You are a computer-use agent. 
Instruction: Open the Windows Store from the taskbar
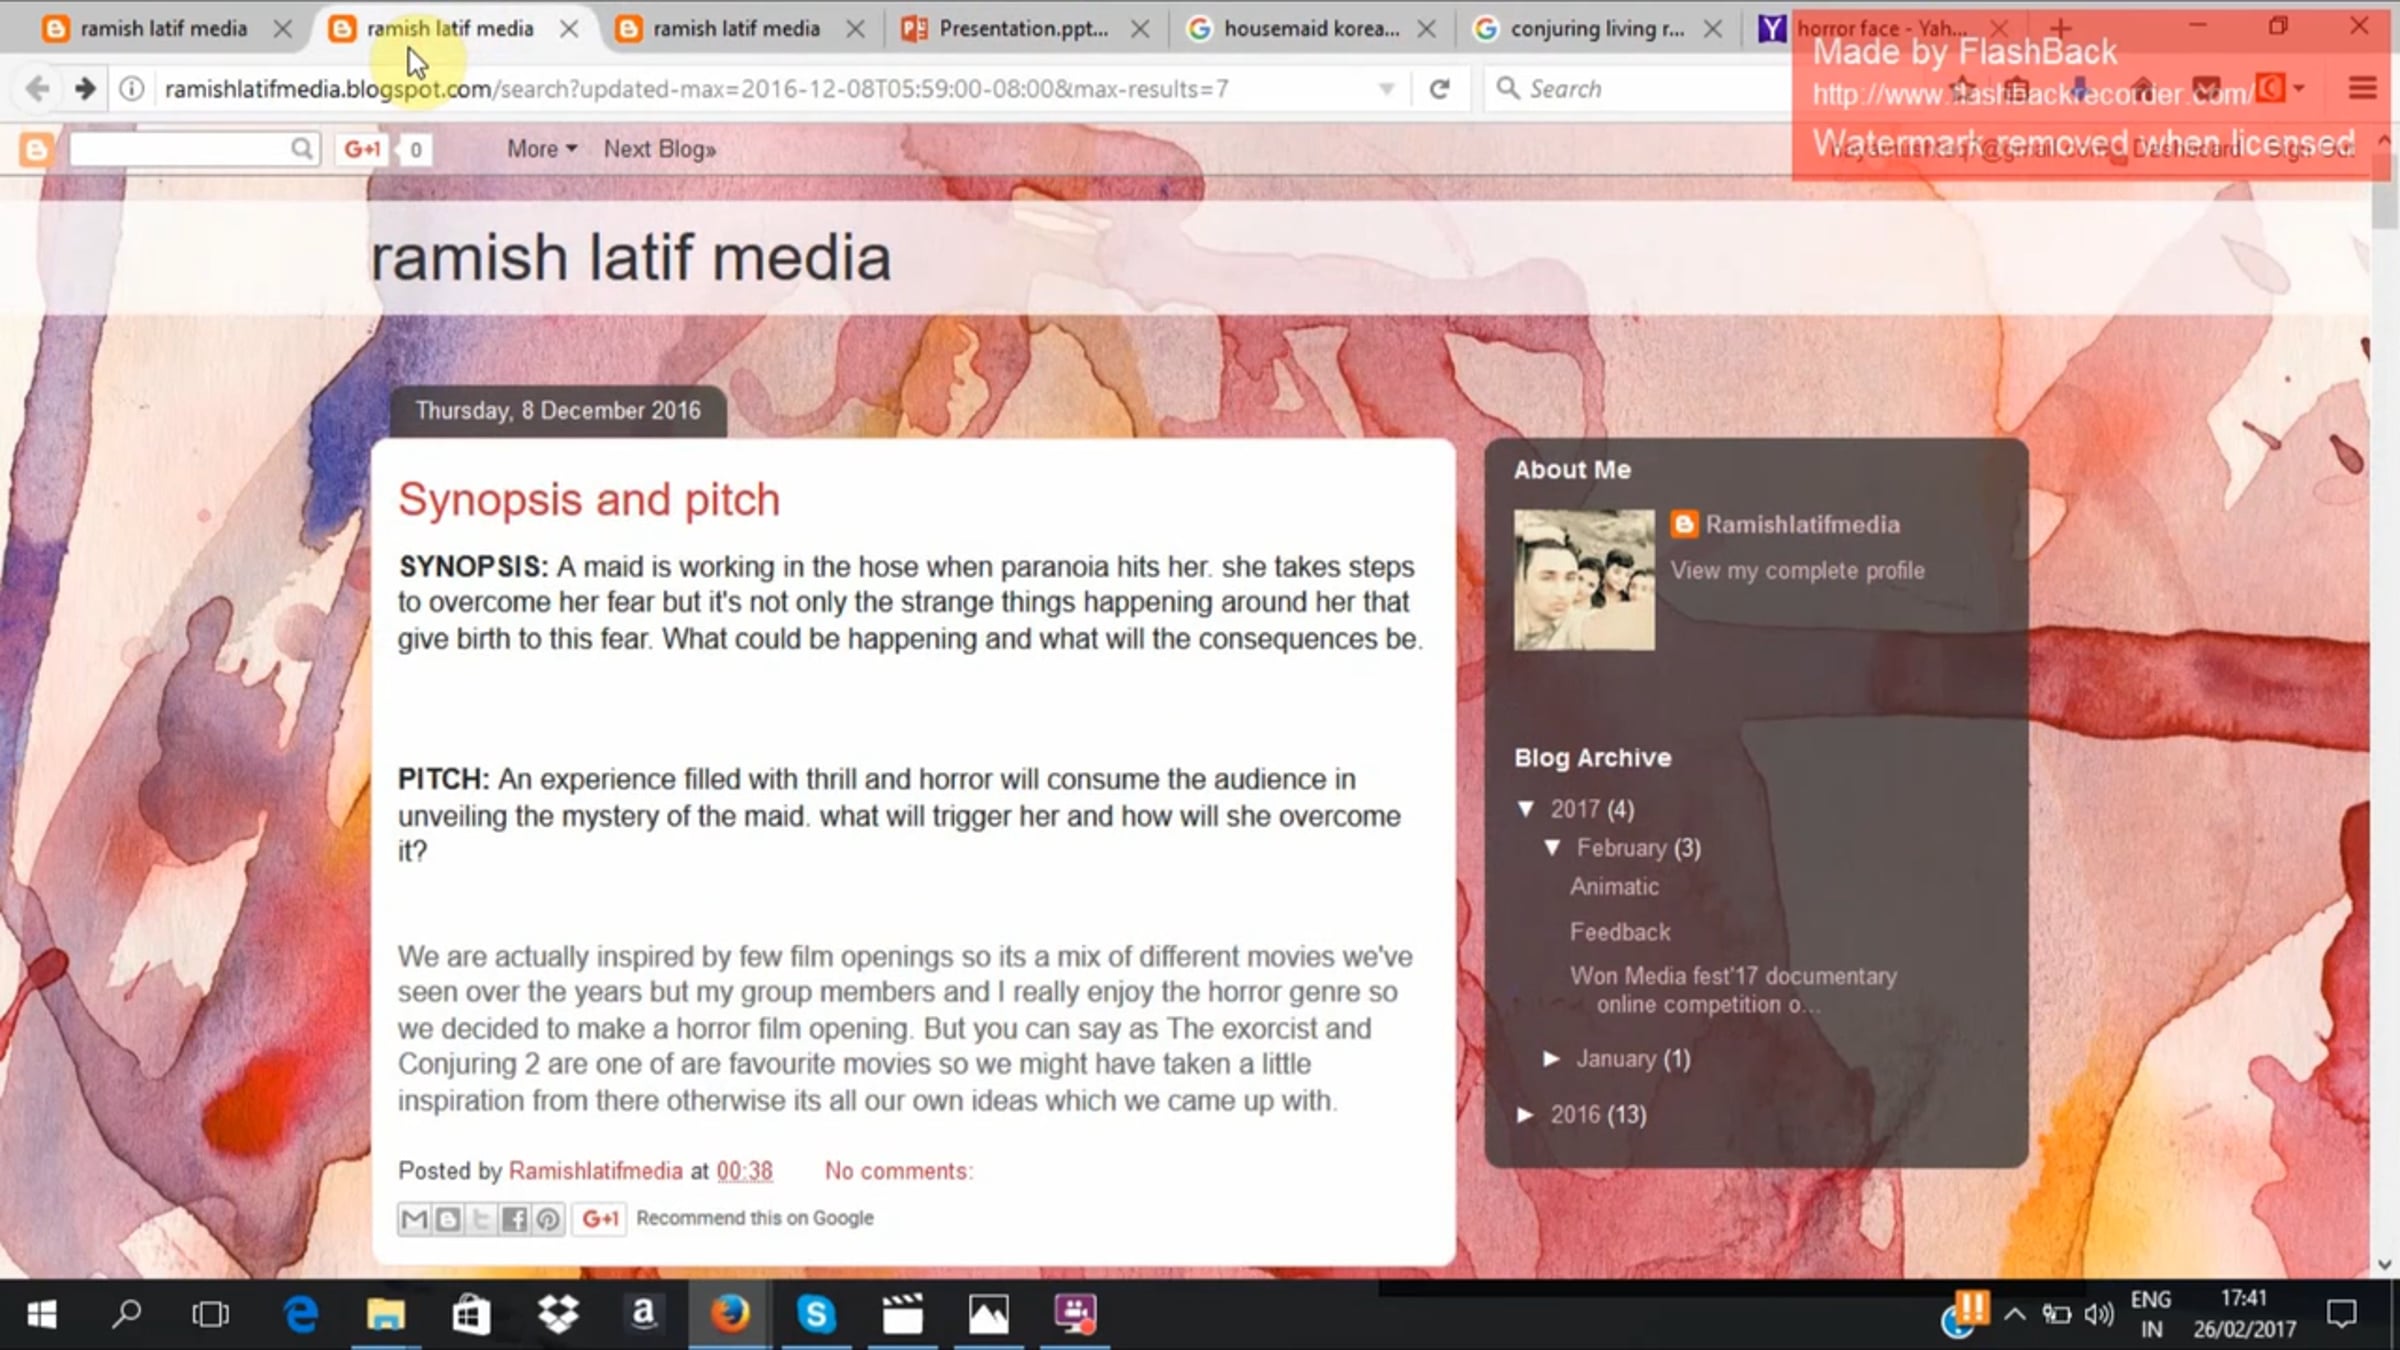point(470,1314)
